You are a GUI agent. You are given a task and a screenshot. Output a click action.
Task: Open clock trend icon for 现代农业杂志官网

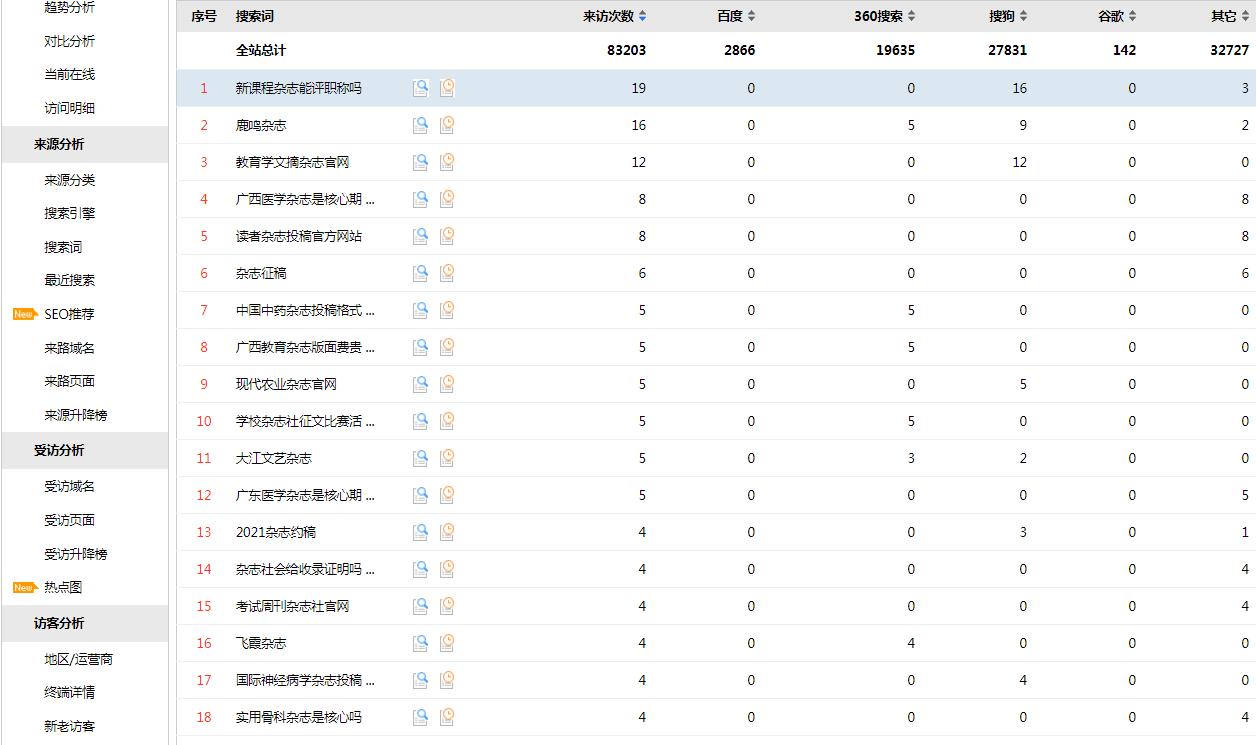click(x=447, y=384)
